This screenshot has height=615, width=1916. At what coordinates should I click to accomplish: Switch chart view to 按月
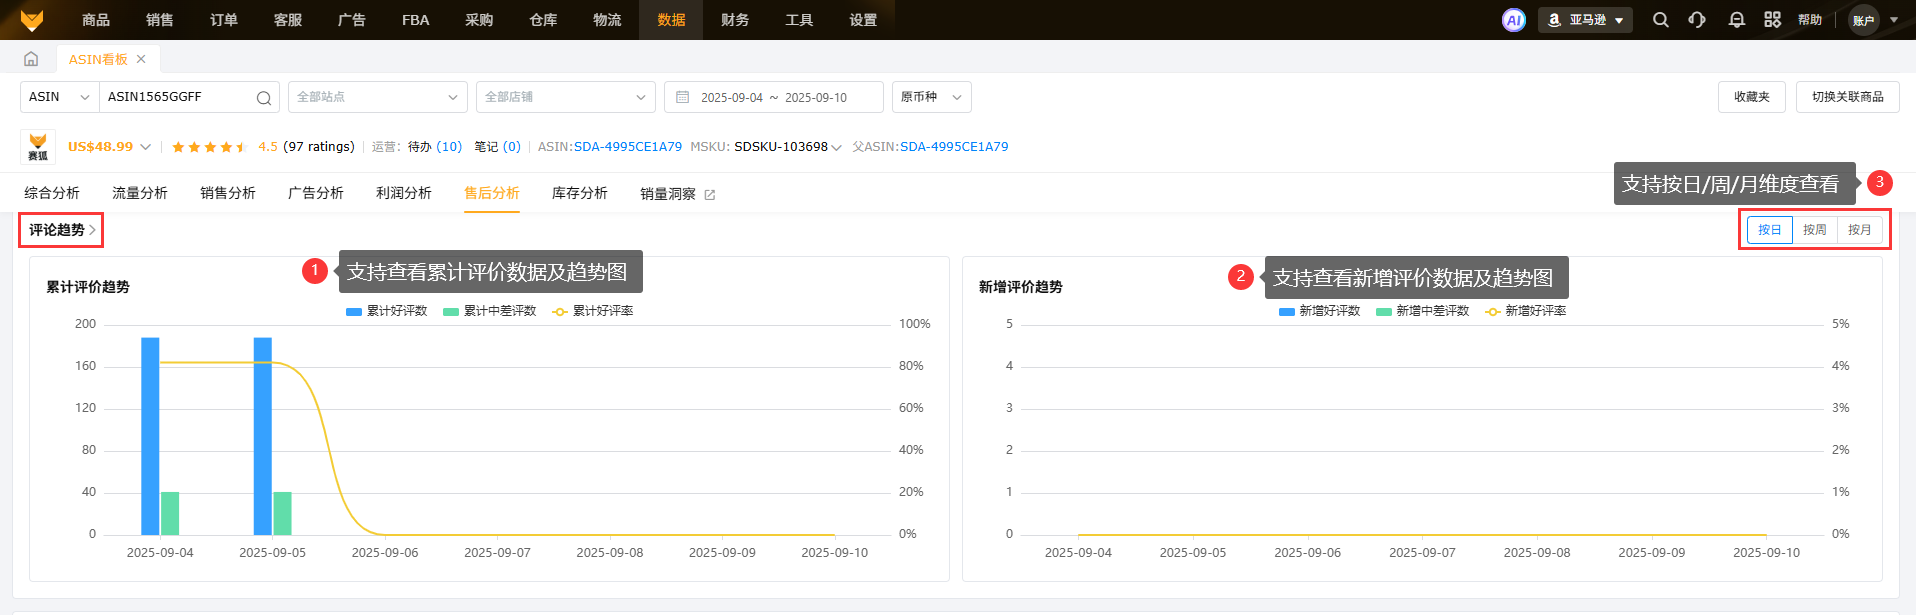[1859, 230]
